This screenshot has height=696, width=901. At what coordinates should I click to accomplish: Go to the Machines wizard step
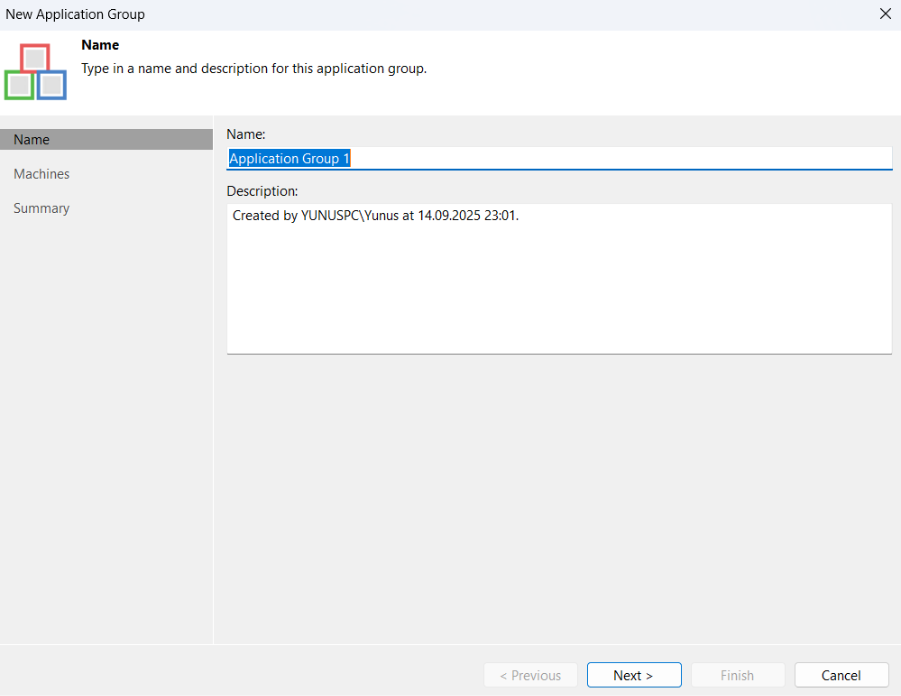click(42, 174)
